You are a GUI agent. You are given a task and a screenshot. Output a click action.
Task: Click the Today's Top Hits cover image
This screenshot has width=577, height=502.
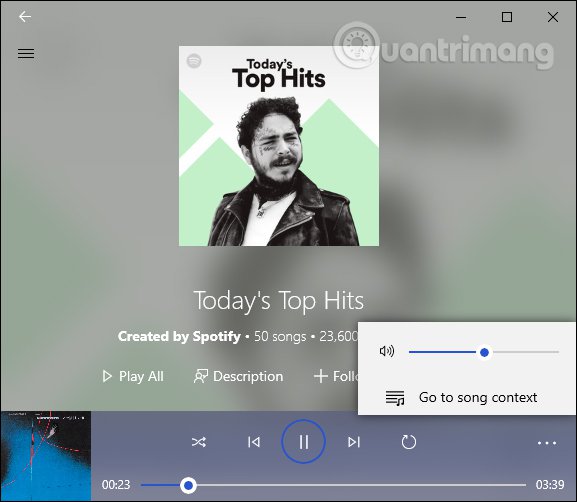coord(279,146)
